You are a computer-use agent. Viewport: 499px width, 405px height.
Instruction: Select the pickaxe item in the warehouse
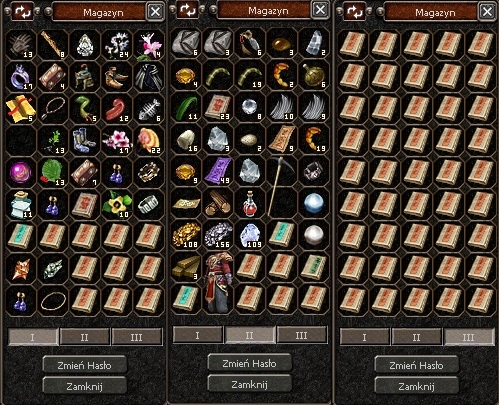coord(281,187)
